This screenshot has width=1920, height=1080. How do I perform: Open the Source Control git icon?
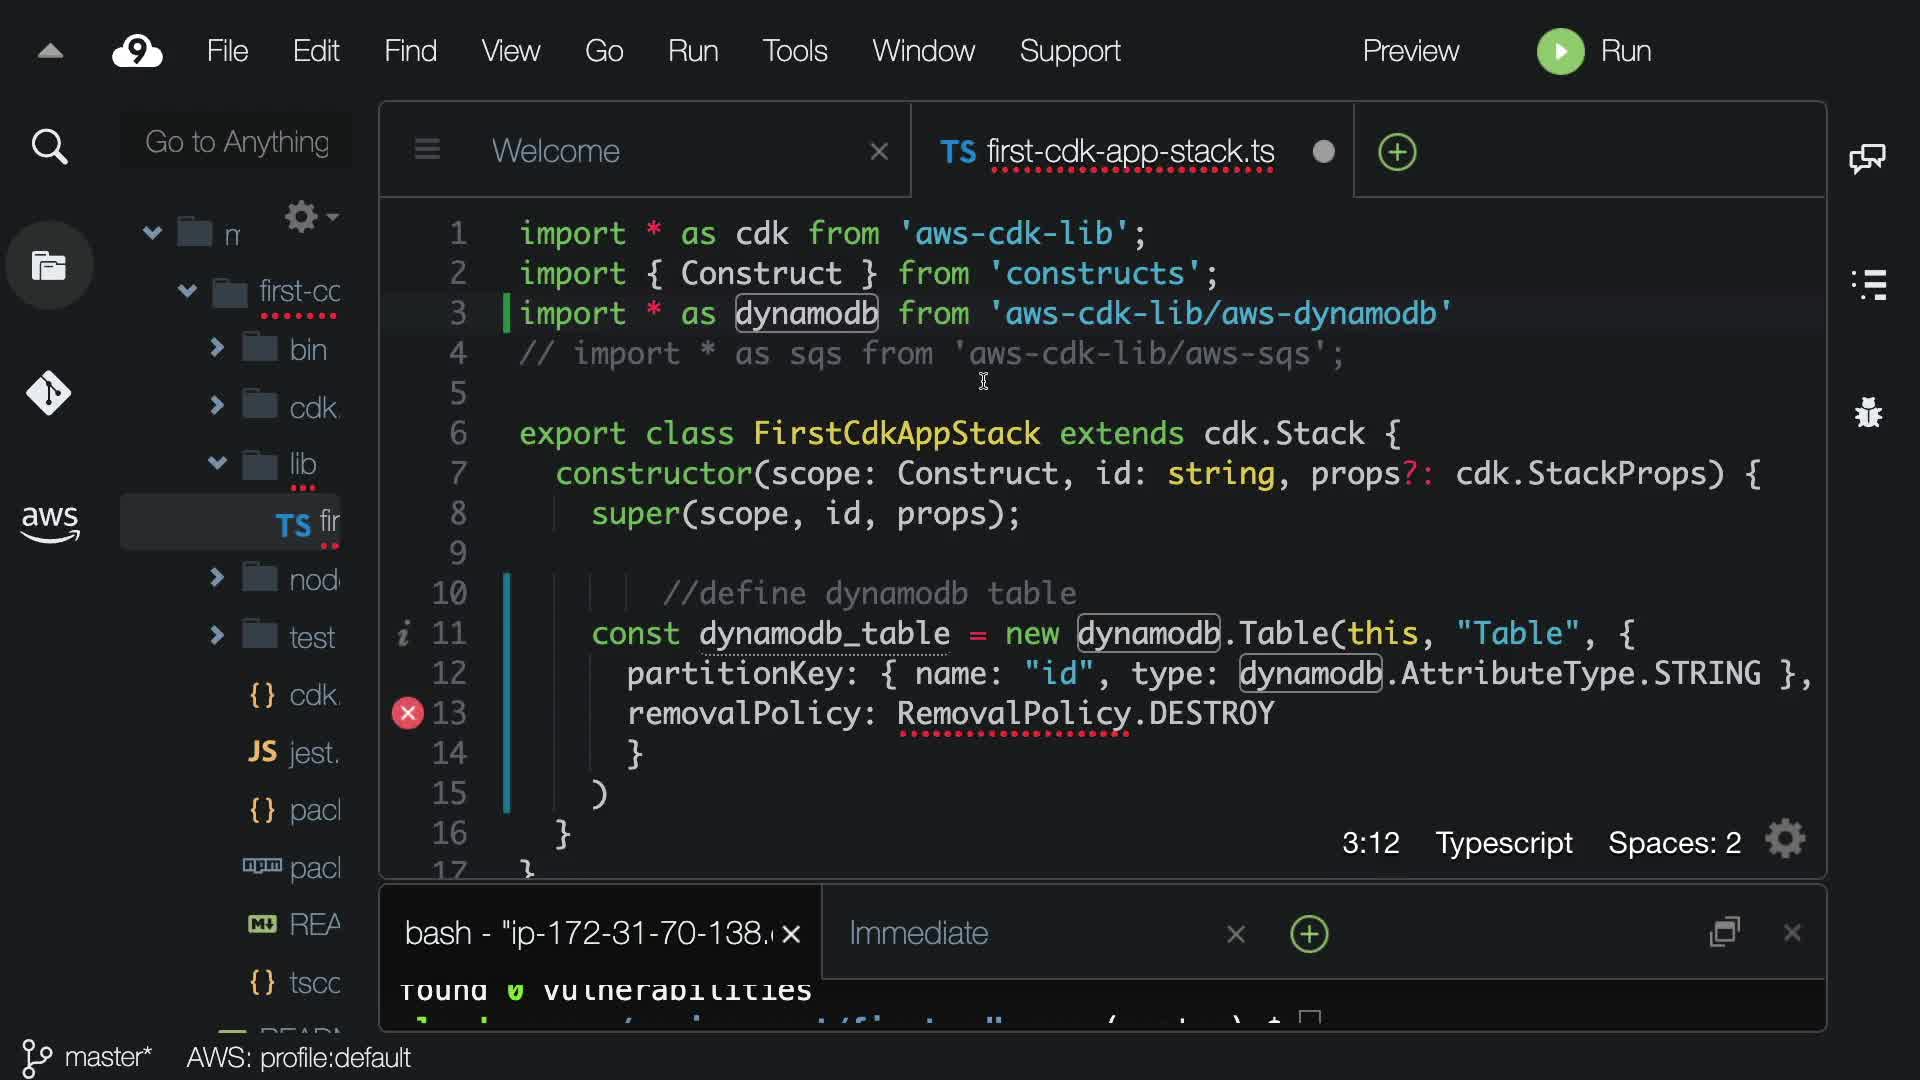(49, 393)
